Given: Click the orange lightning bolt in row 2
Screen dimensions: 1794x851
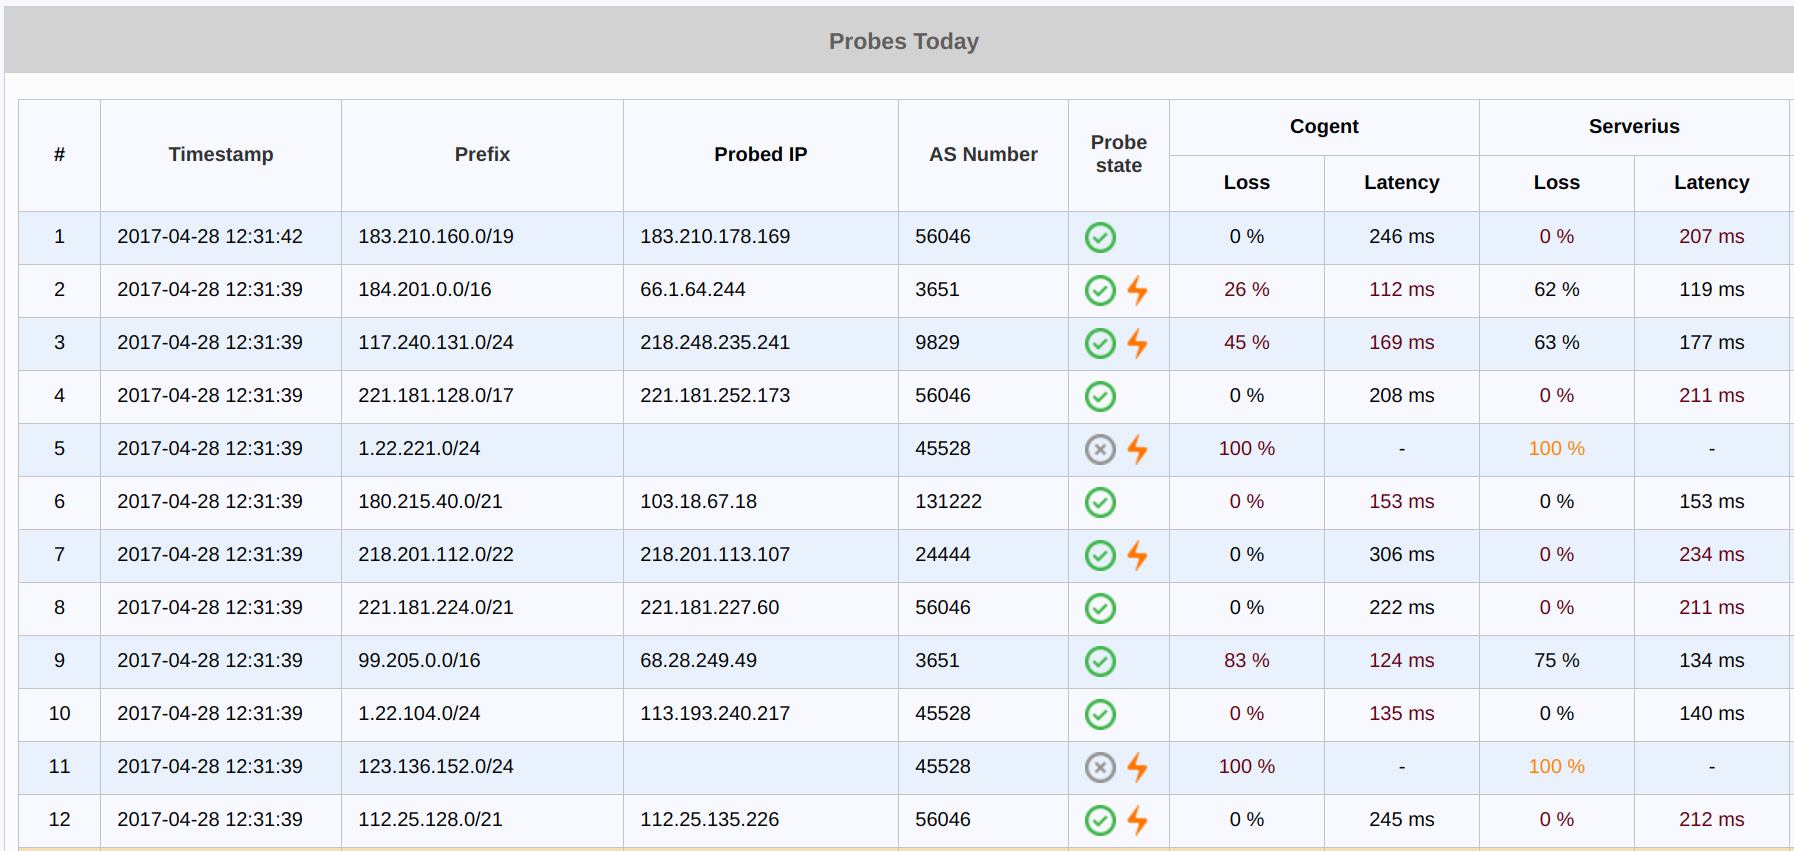Looking at the screenshot, I should point(1137,290).
